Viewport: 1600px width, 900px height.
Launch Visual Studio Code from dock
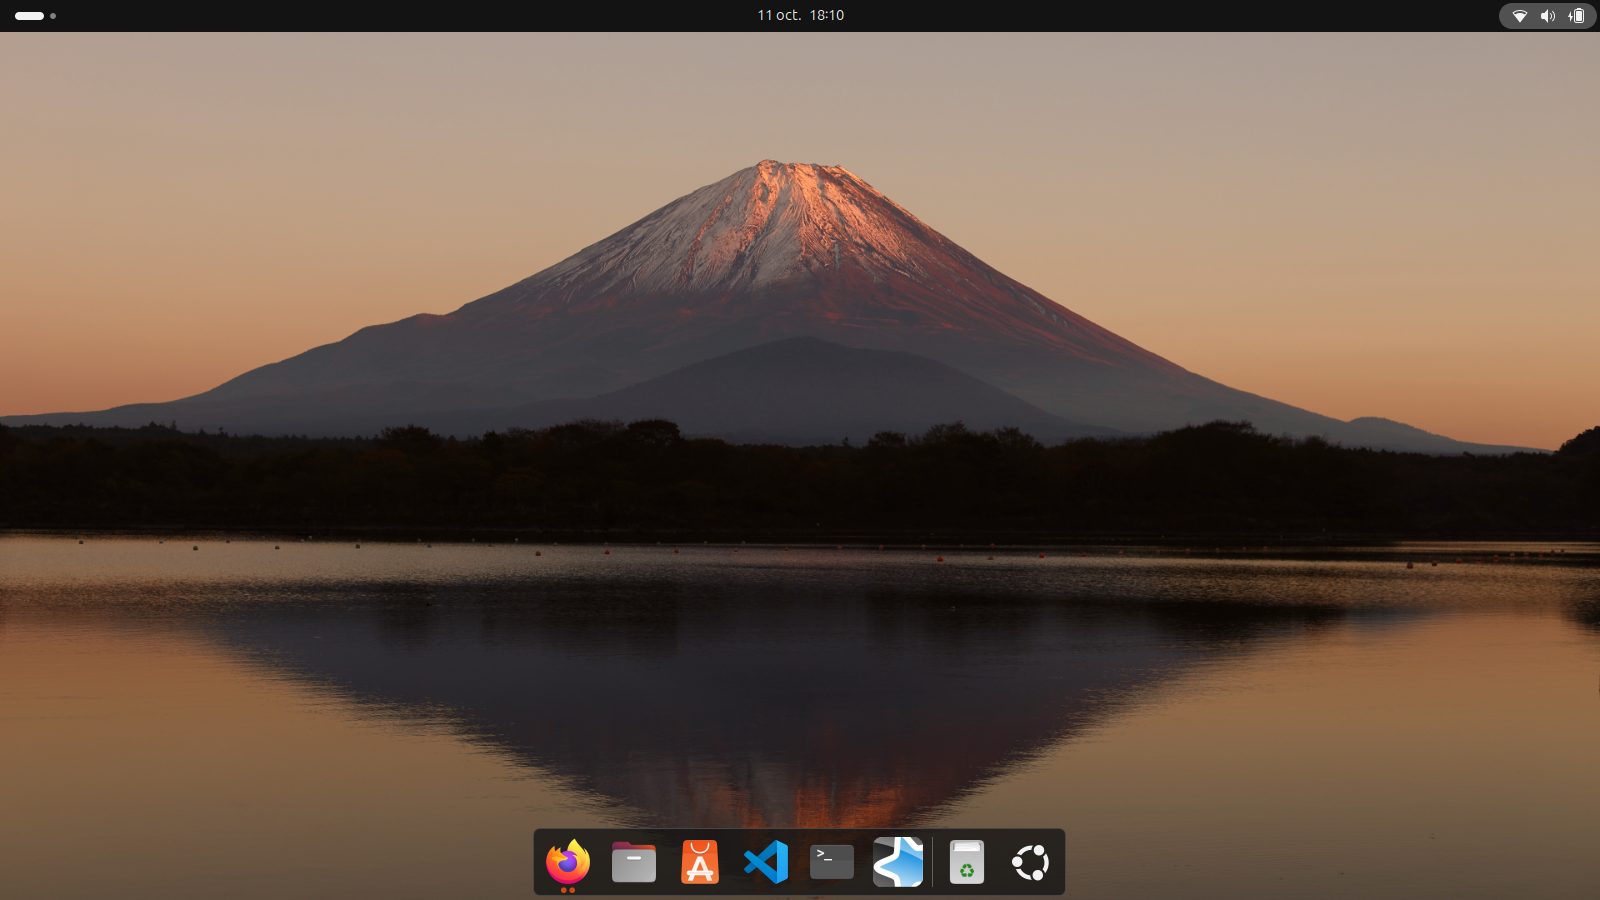766,862
